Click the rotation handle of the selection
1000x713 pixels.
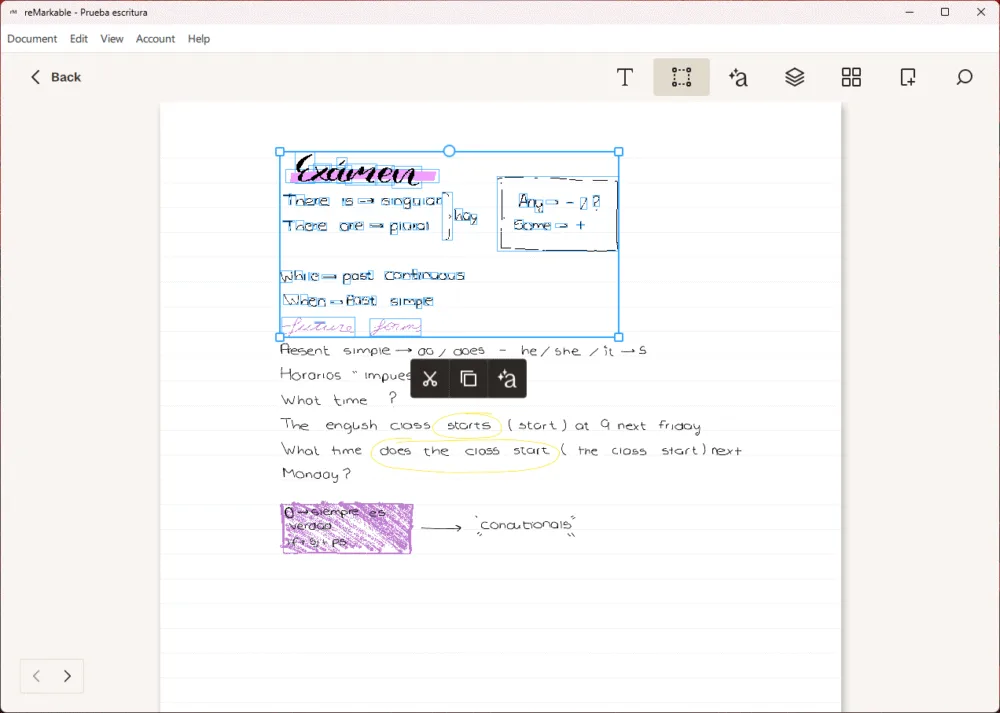click(449, 151)
